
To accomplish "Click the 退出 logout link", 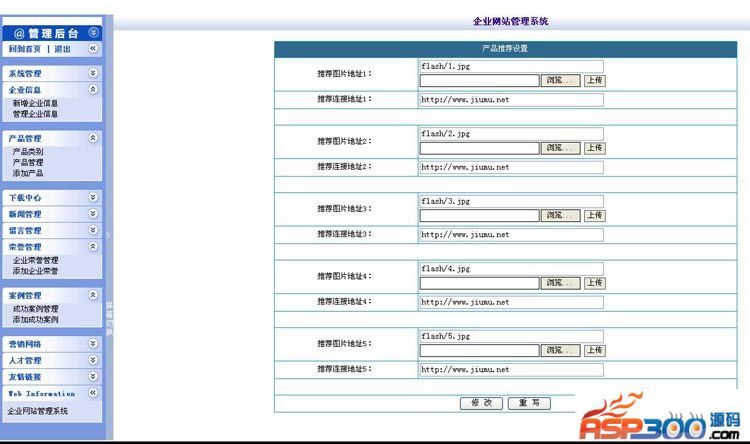I will click(62, 49).
